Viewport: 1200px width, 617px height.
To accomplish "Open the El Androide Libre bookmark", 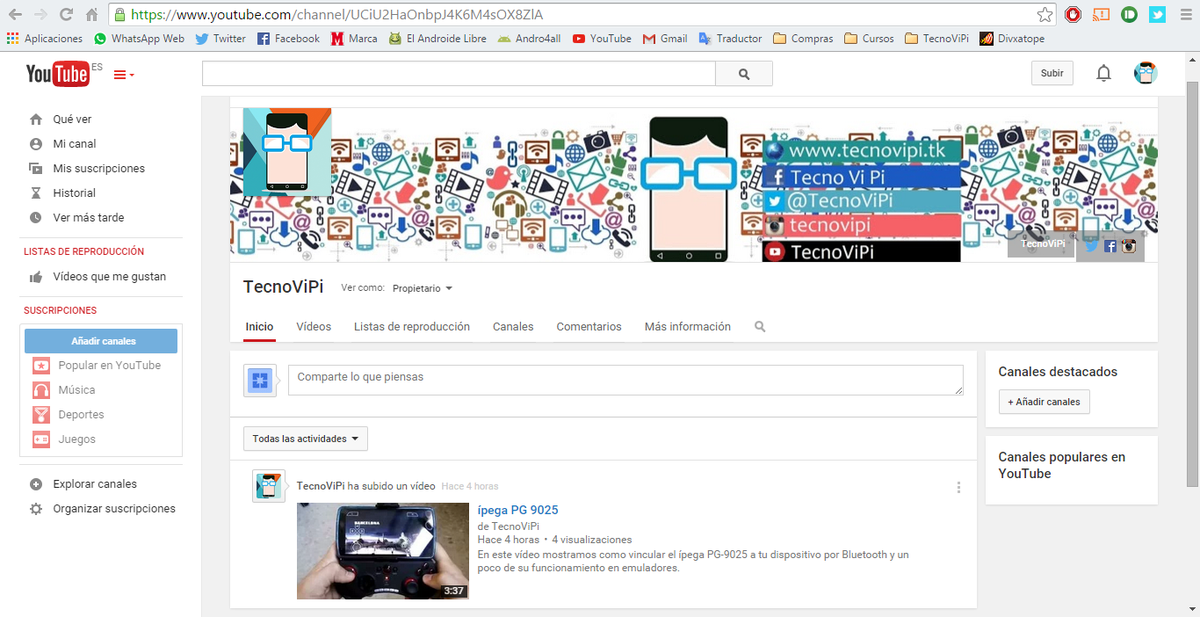I will pos(438,38).
